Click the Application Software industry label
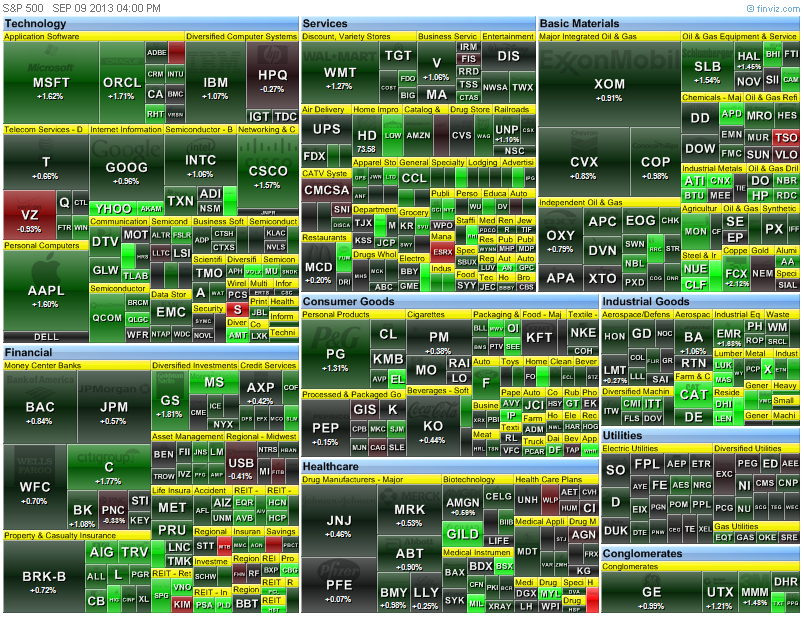Viewport: 804px width, 618px height. coord(42,36)
